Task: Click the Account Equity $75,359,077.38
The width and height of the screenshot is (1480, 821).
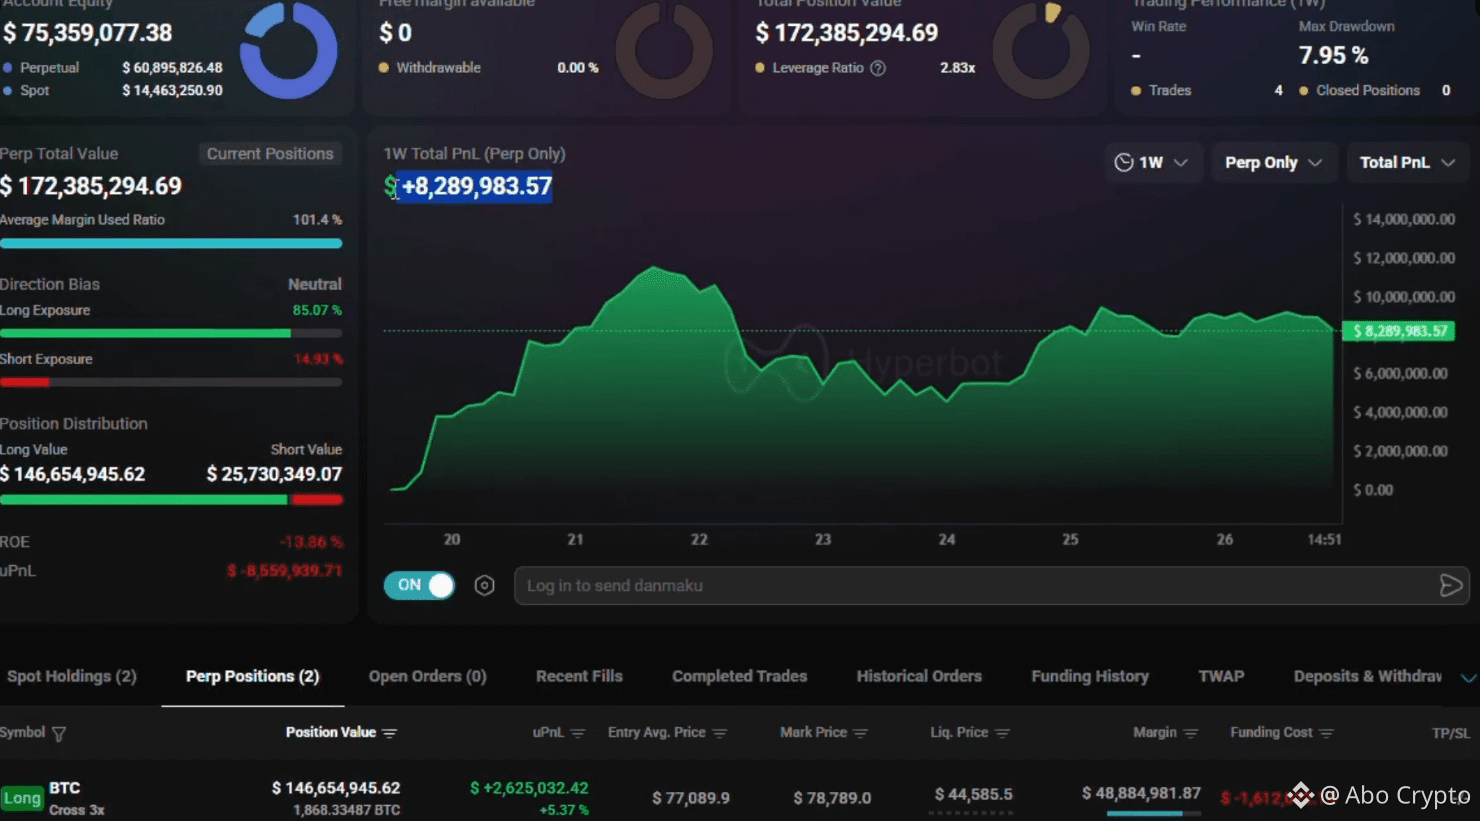Action: click(87, 33)
